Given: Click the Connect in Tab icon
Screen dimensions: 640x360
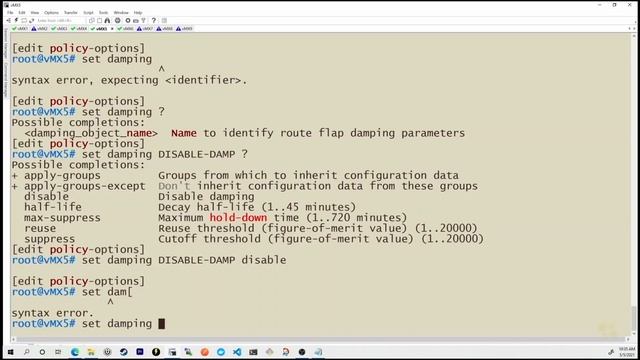Looking at the screenshot, I should [x=24, y=20].
